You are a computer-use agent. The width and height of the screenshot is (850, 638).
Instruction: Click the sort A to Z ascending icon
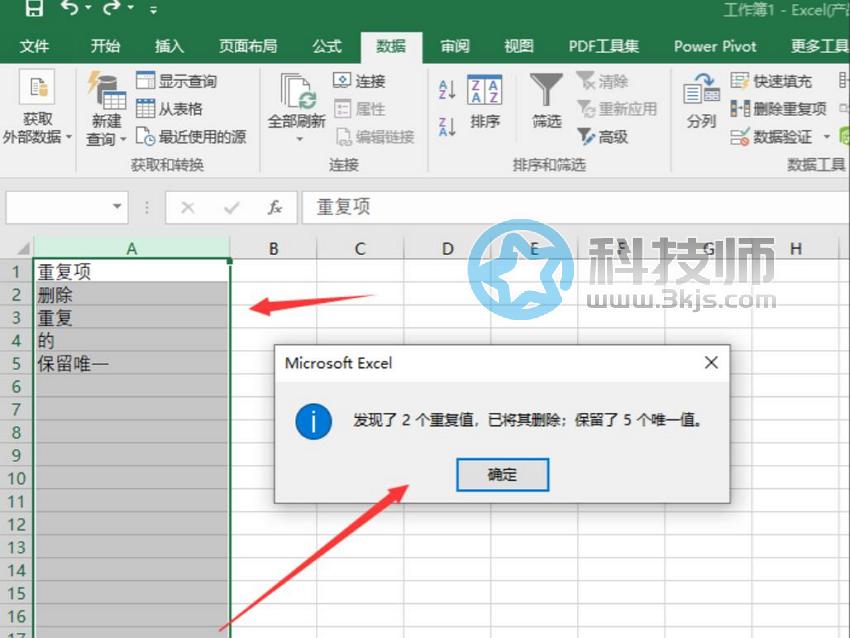click(447, 90)
